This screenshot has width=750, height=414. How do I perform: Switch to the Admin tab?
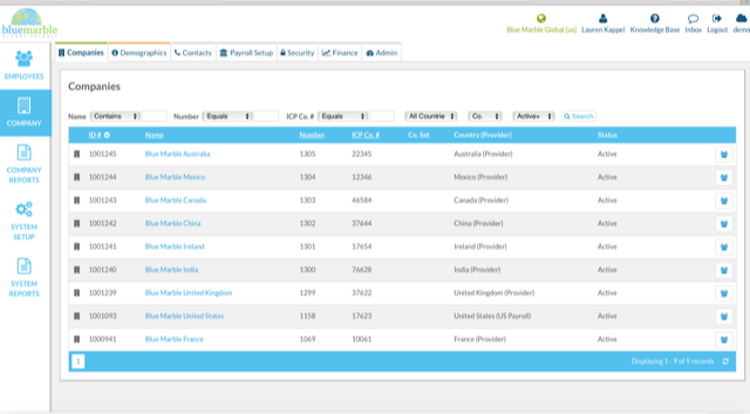point(382,53)
